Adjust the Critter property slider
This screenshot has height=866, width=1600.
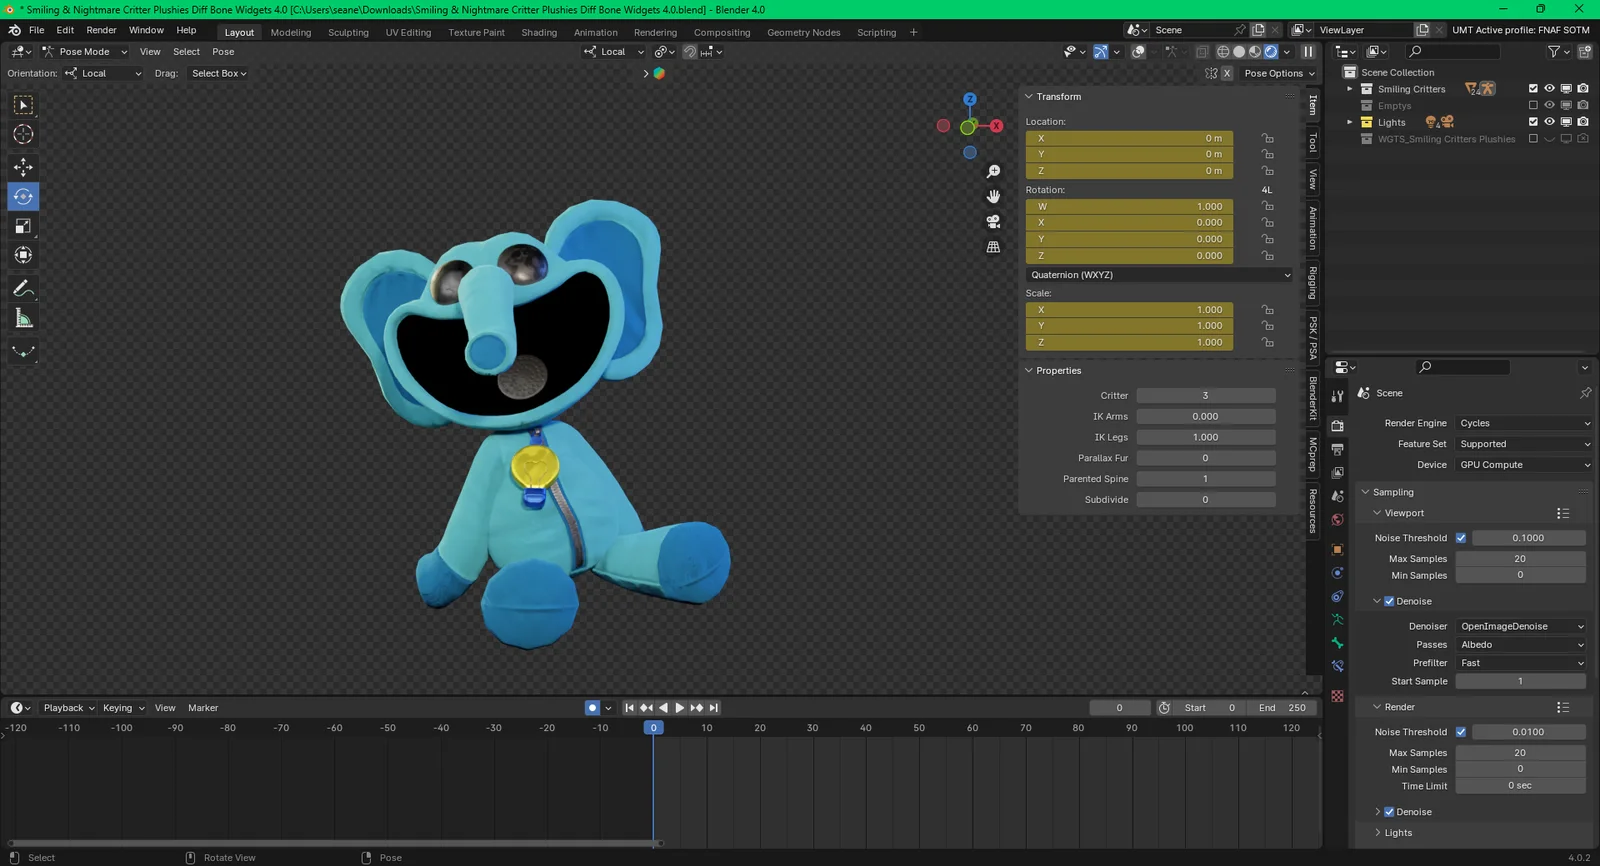click(1206, 396)
